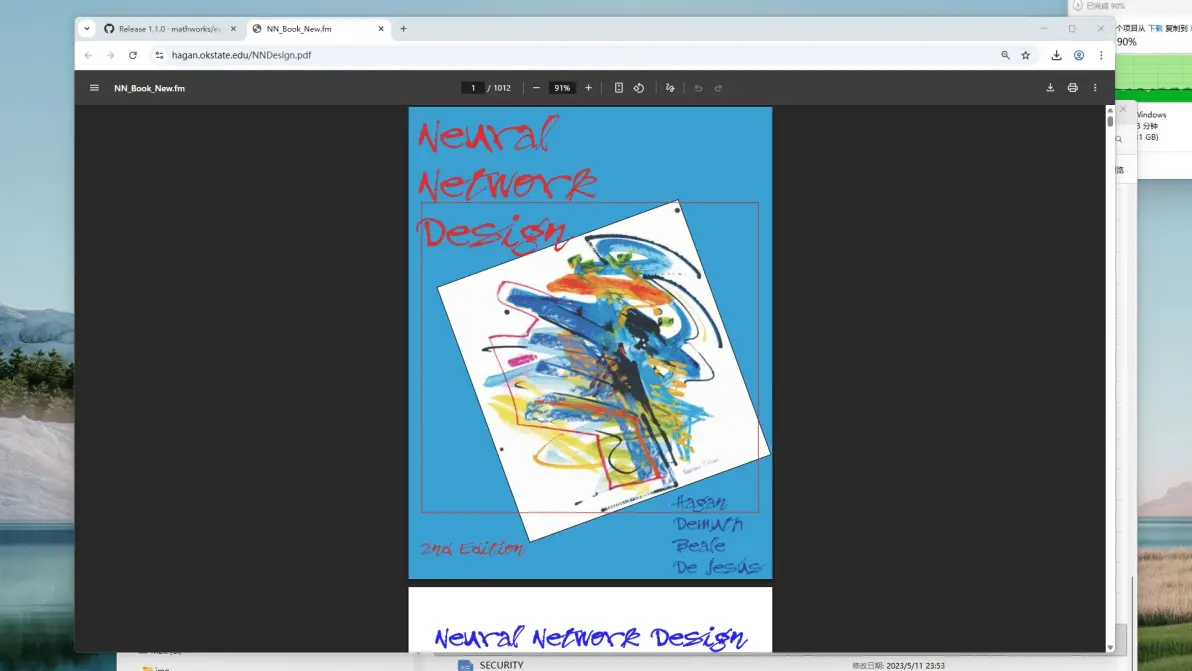Image resolution: width=1192 pixels, height=671 pixels.
Task: Download the PDF from viewer toolbar
Action: pos(1050,88)
